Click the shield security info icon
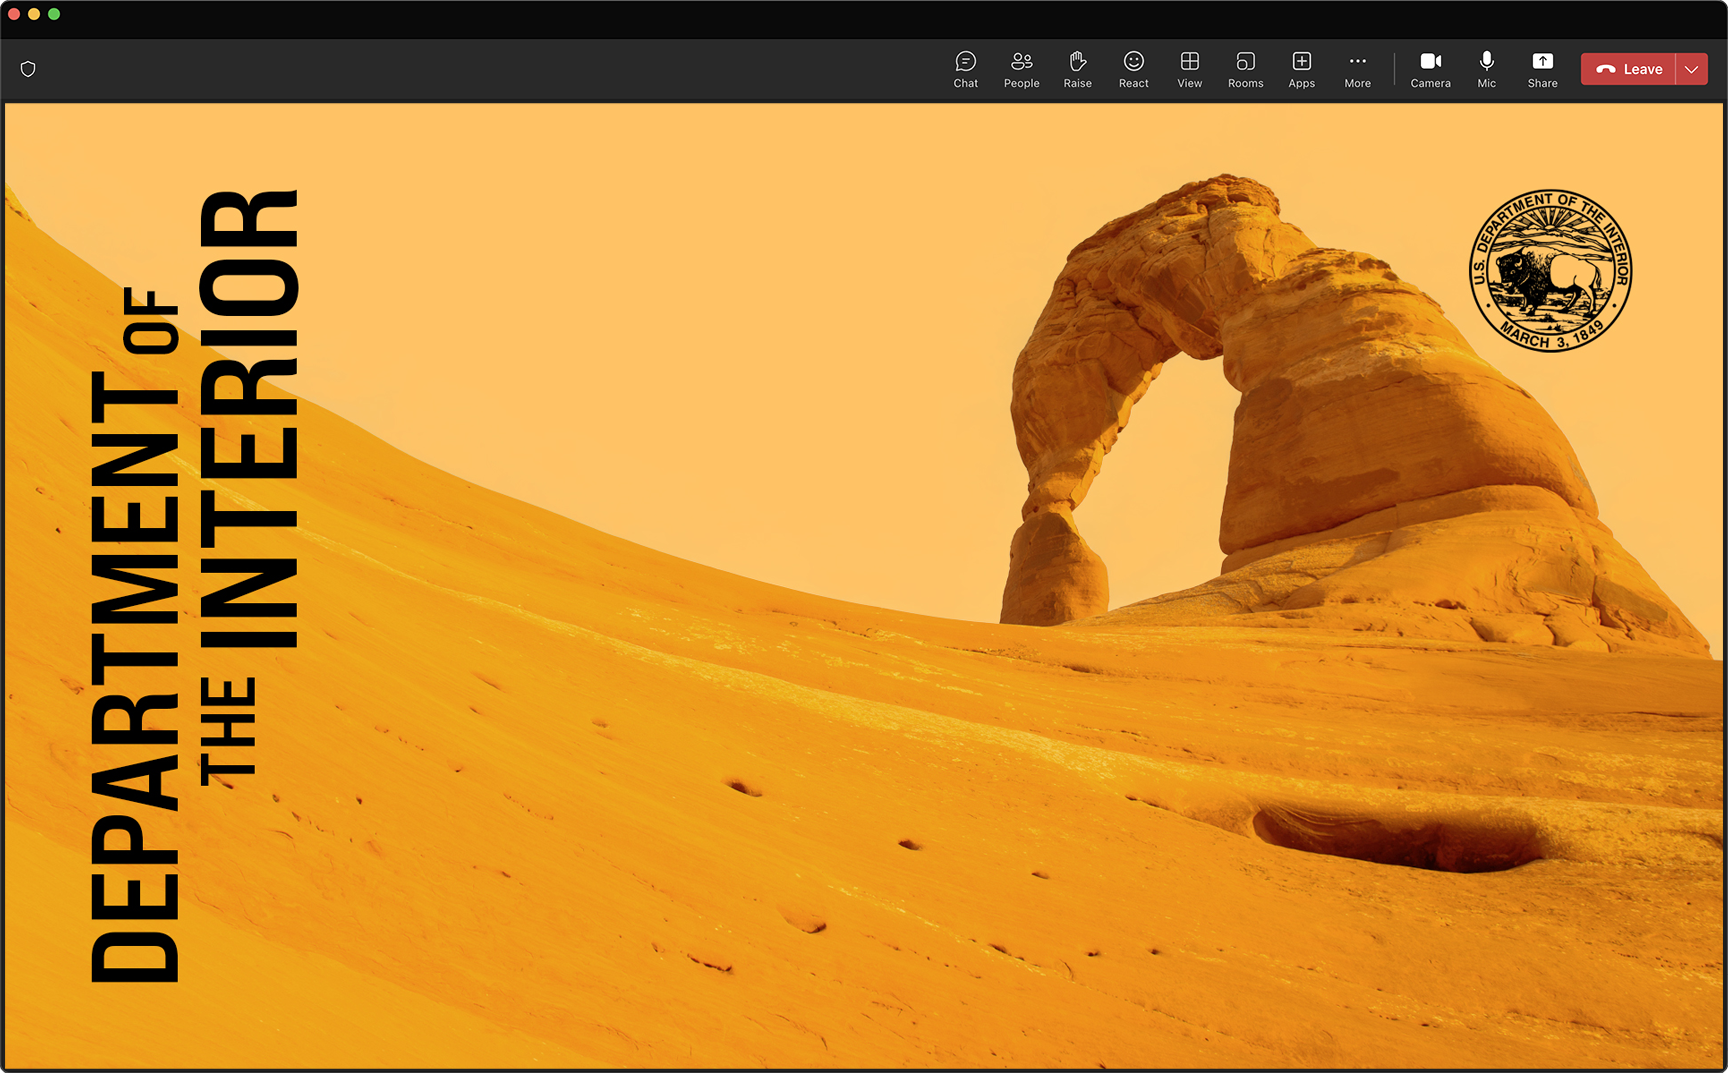The image size is (1728, 1073). [x=28, y=69]
